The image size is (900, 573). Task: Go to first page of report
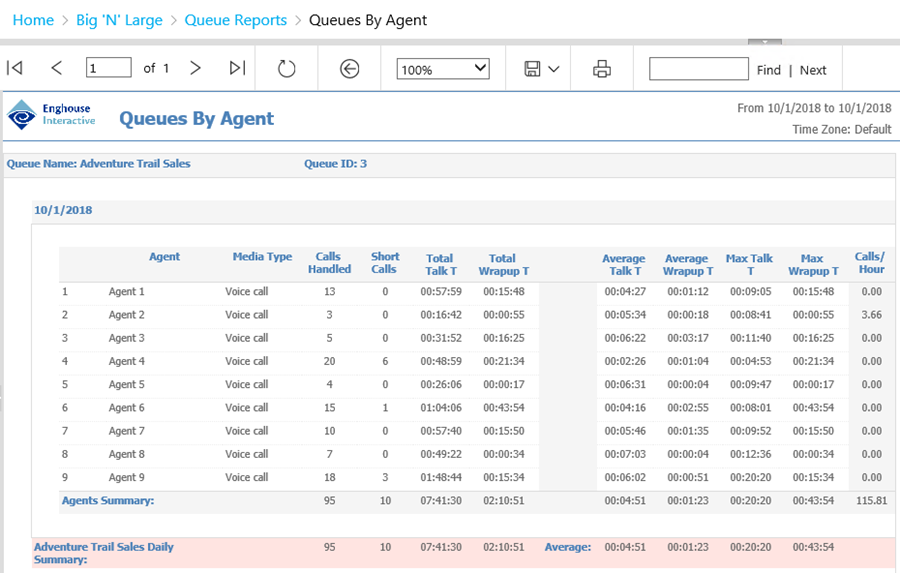[15, 68]
